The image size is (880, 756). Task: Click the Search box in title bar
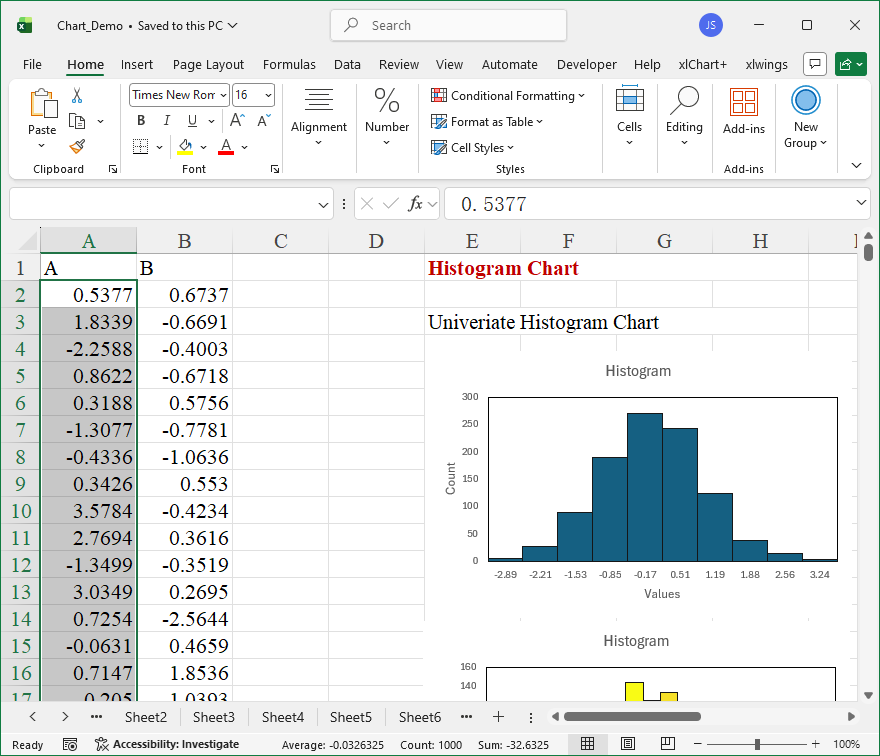pyautogui.click(x=448, y=26)
